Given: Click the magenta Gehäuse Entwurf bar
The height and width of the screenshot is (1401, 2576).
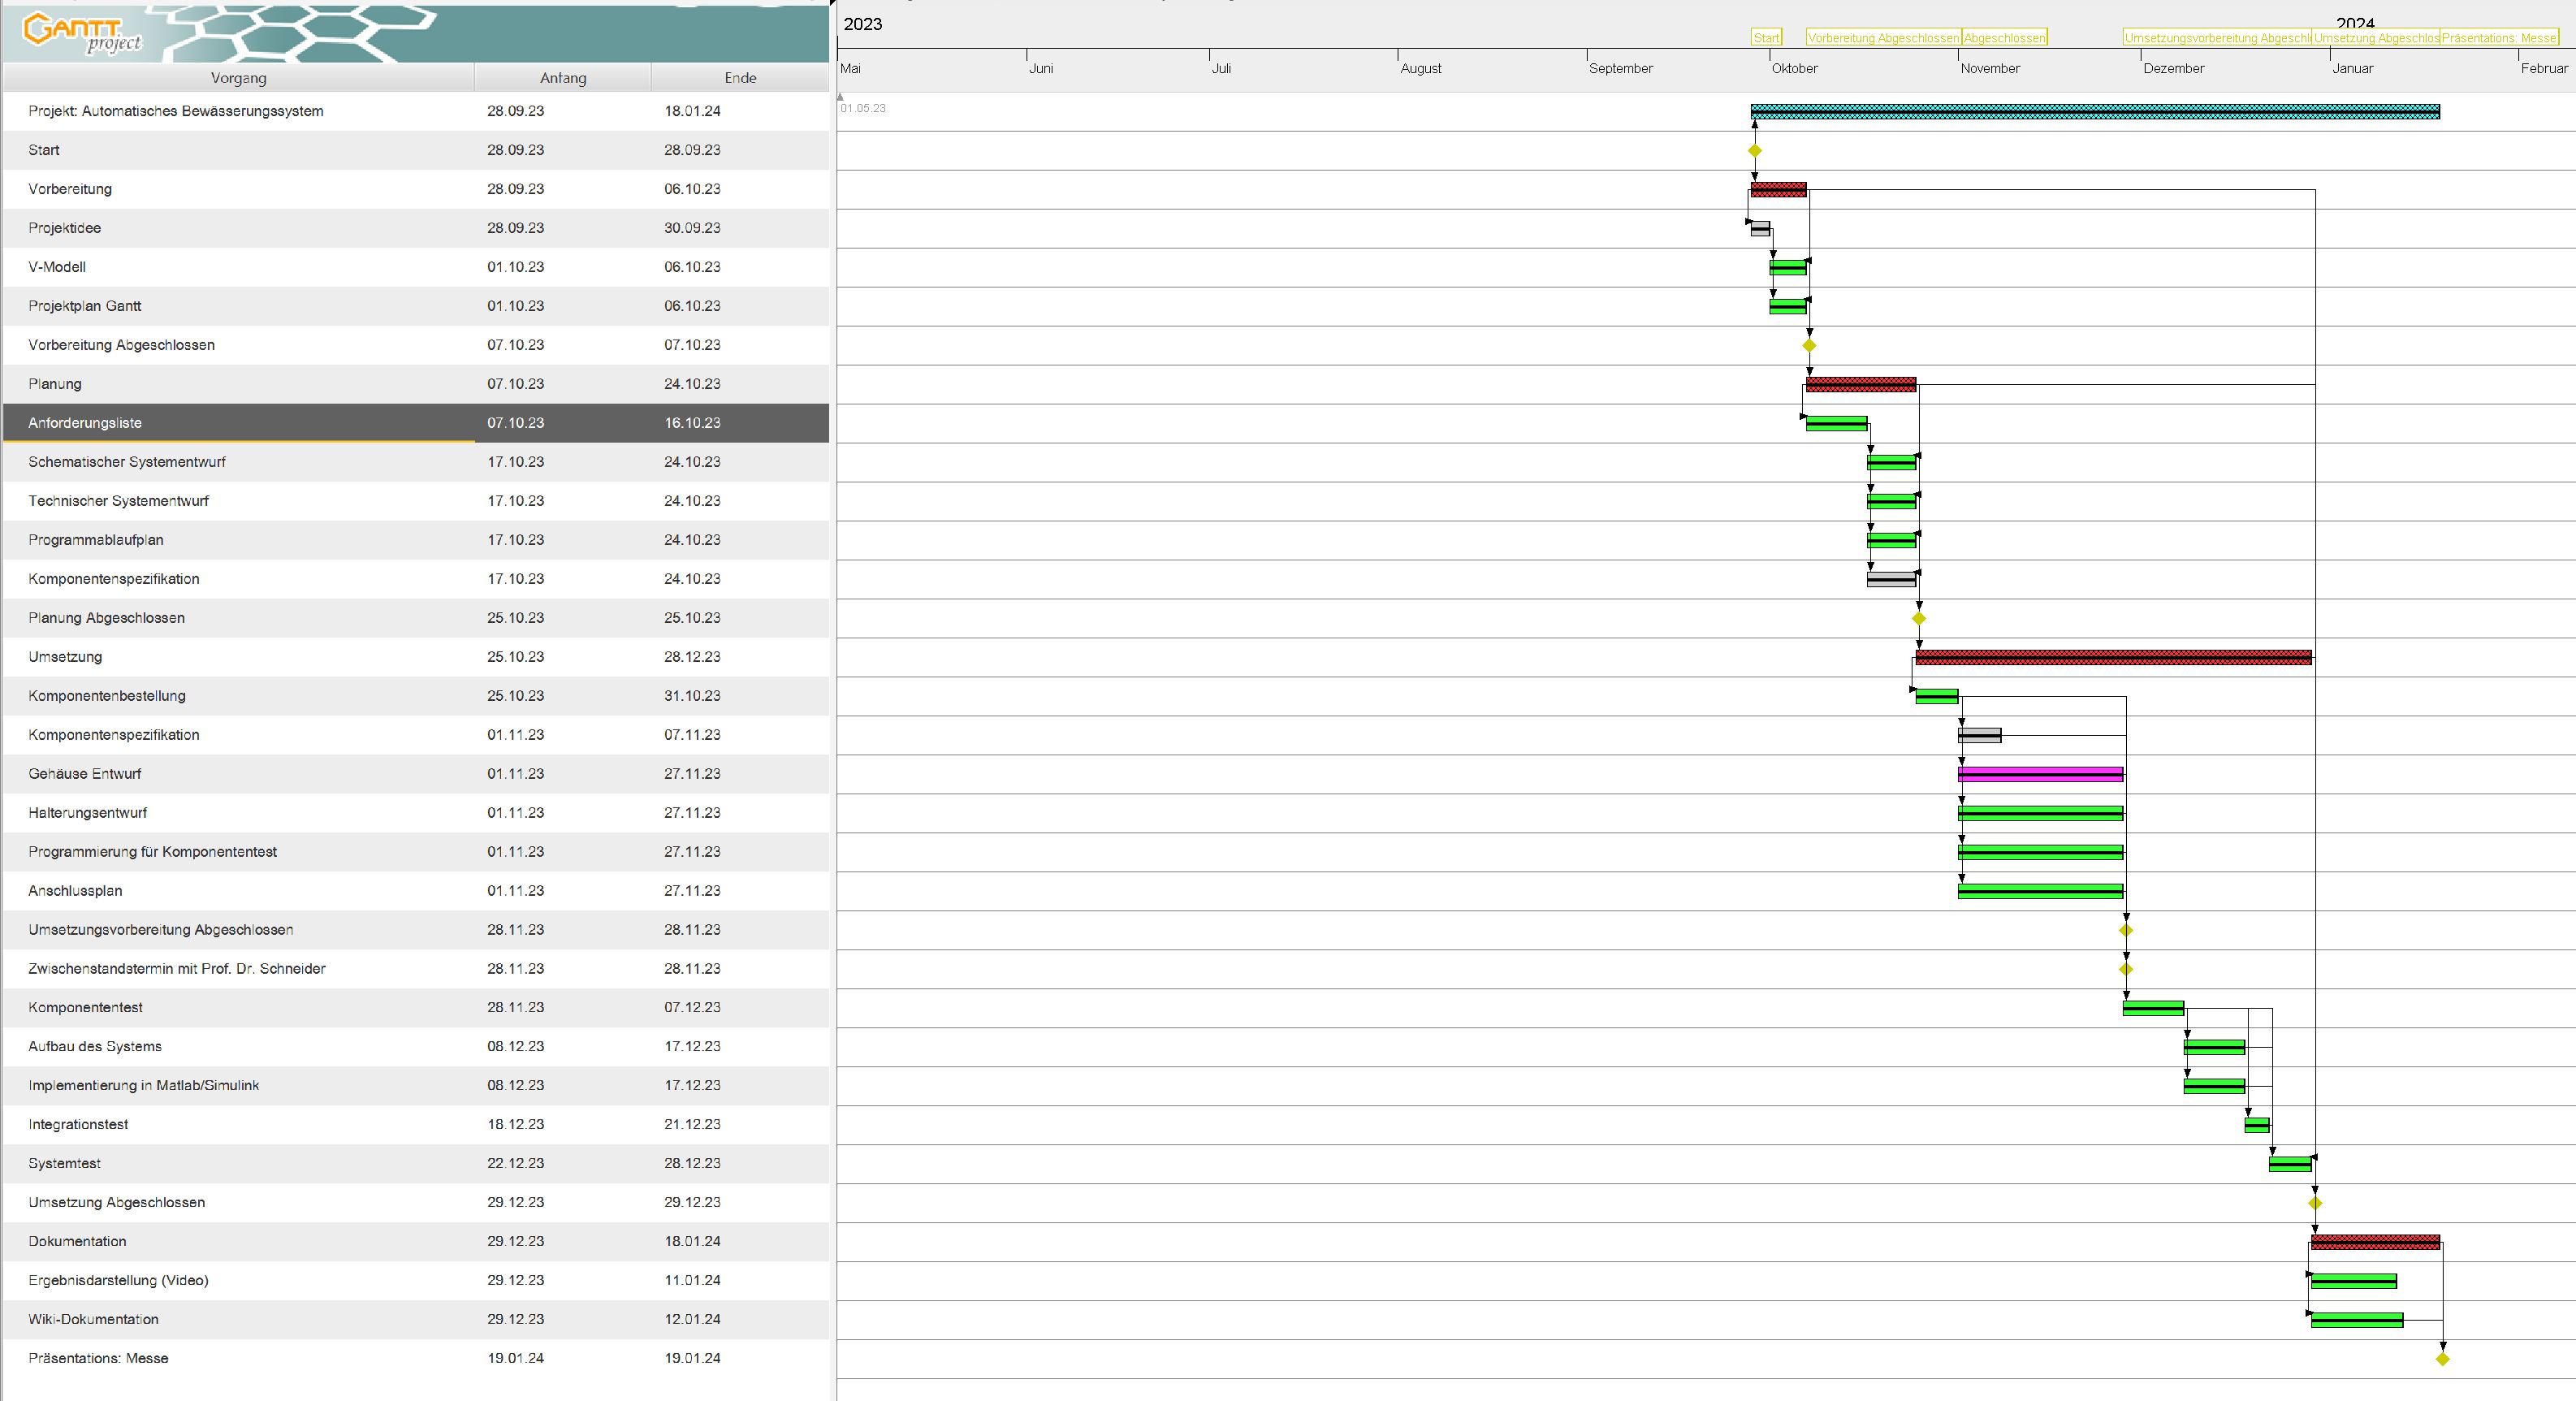Looking at the screenshot, I should pos(2040,774).
